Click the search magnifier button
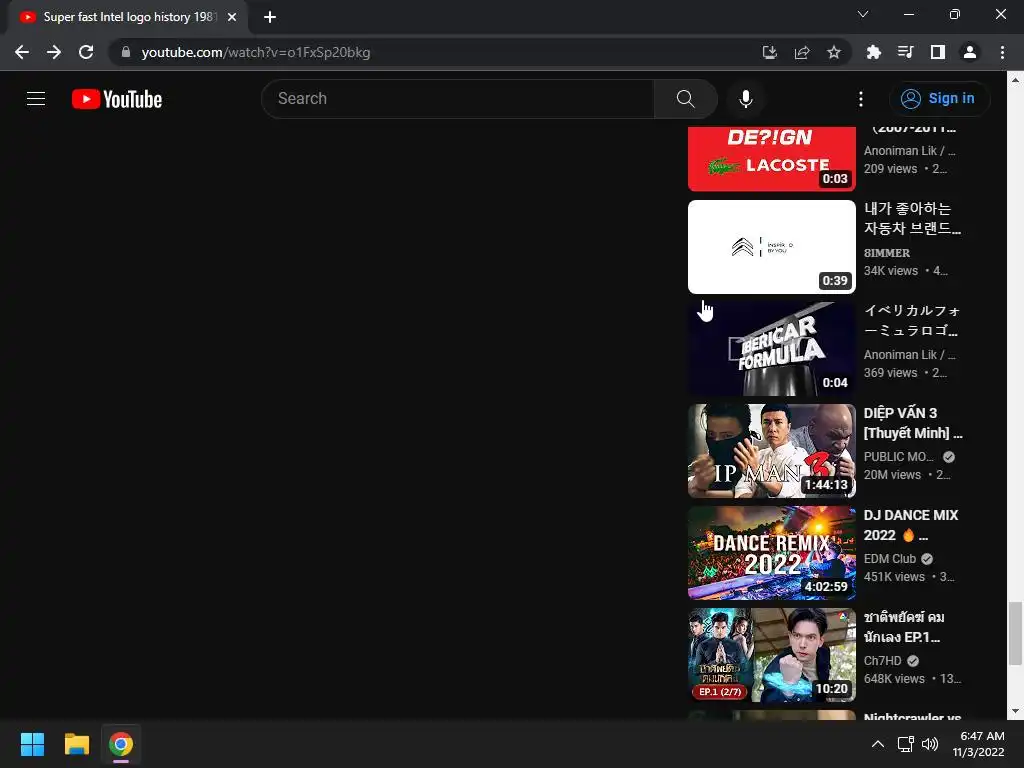The height and width of the screenshot is (768, 1024). (685, 99)
